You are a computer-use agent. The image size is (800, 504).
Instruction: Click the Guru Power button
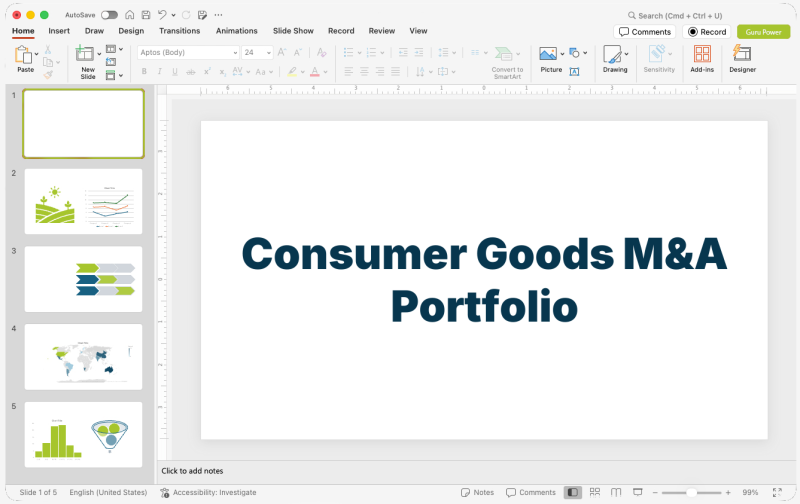point(763,32)
